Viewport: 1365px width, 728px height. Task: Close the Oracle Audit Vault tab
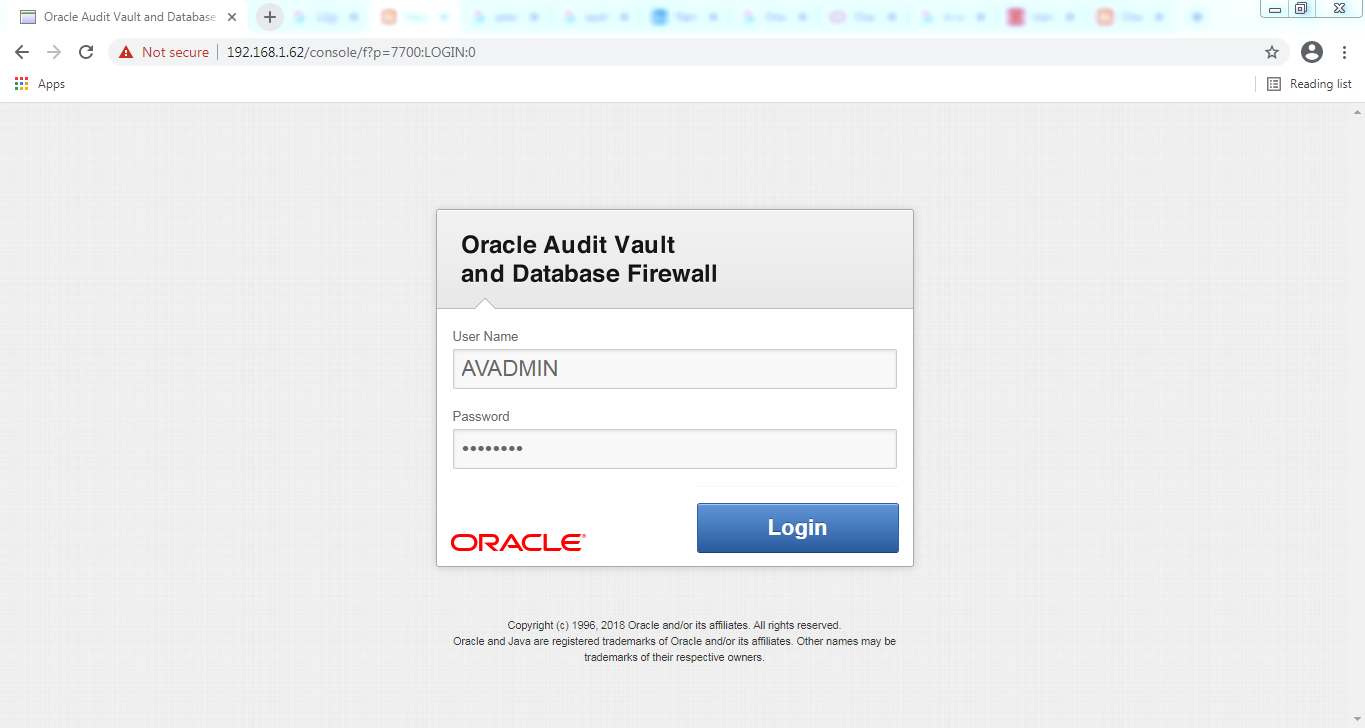[232, 17]
